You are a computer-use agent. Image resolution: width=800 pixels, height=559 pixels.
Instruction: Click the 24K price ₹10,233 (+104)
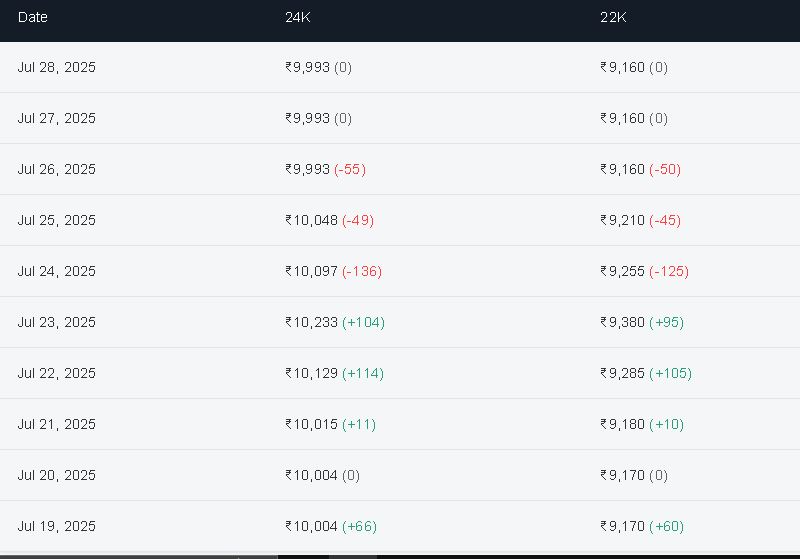coord(335,322)
